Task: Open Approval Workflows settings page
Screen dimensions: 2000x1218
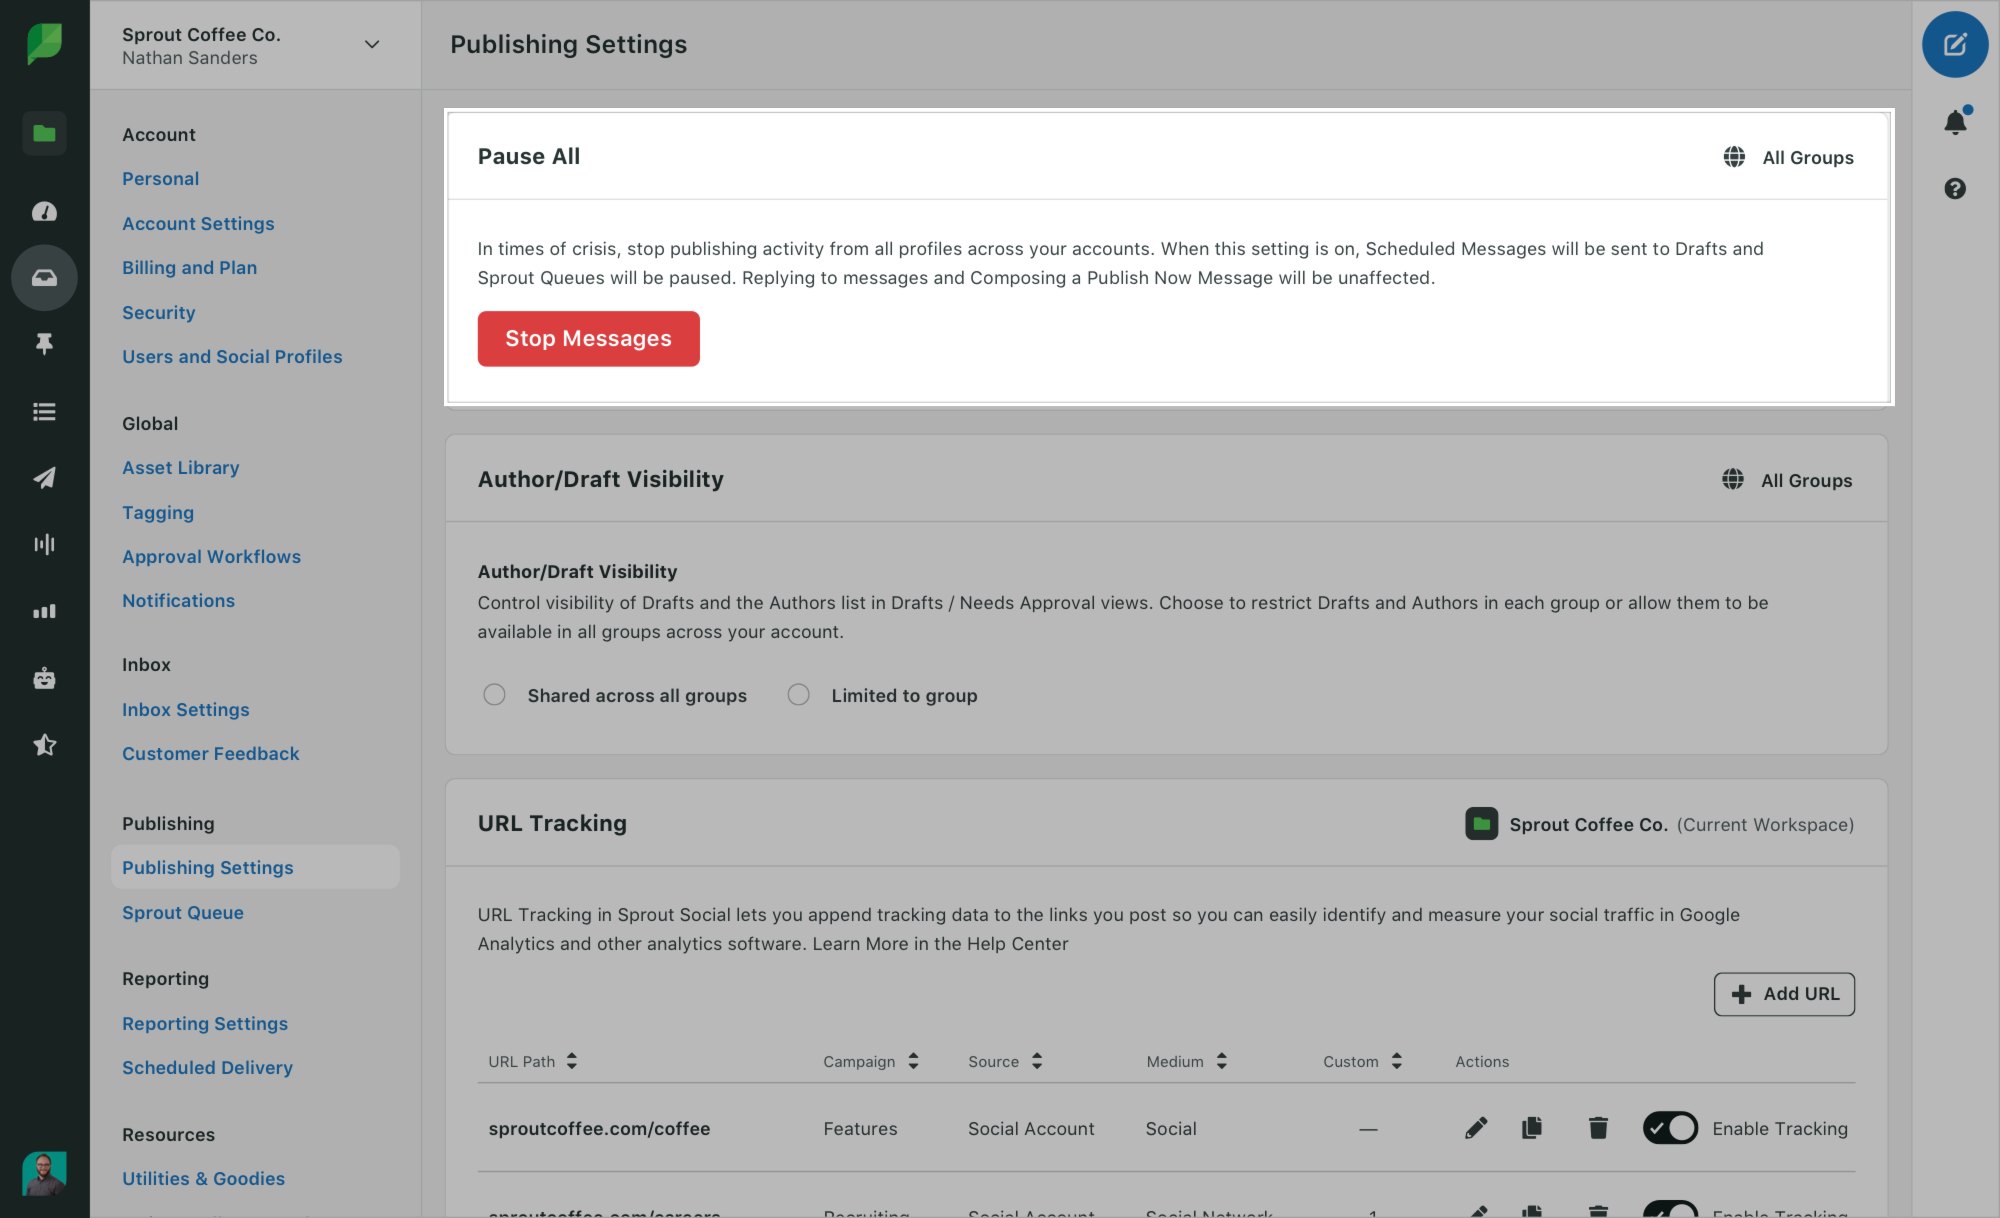Action: (211, 554)
